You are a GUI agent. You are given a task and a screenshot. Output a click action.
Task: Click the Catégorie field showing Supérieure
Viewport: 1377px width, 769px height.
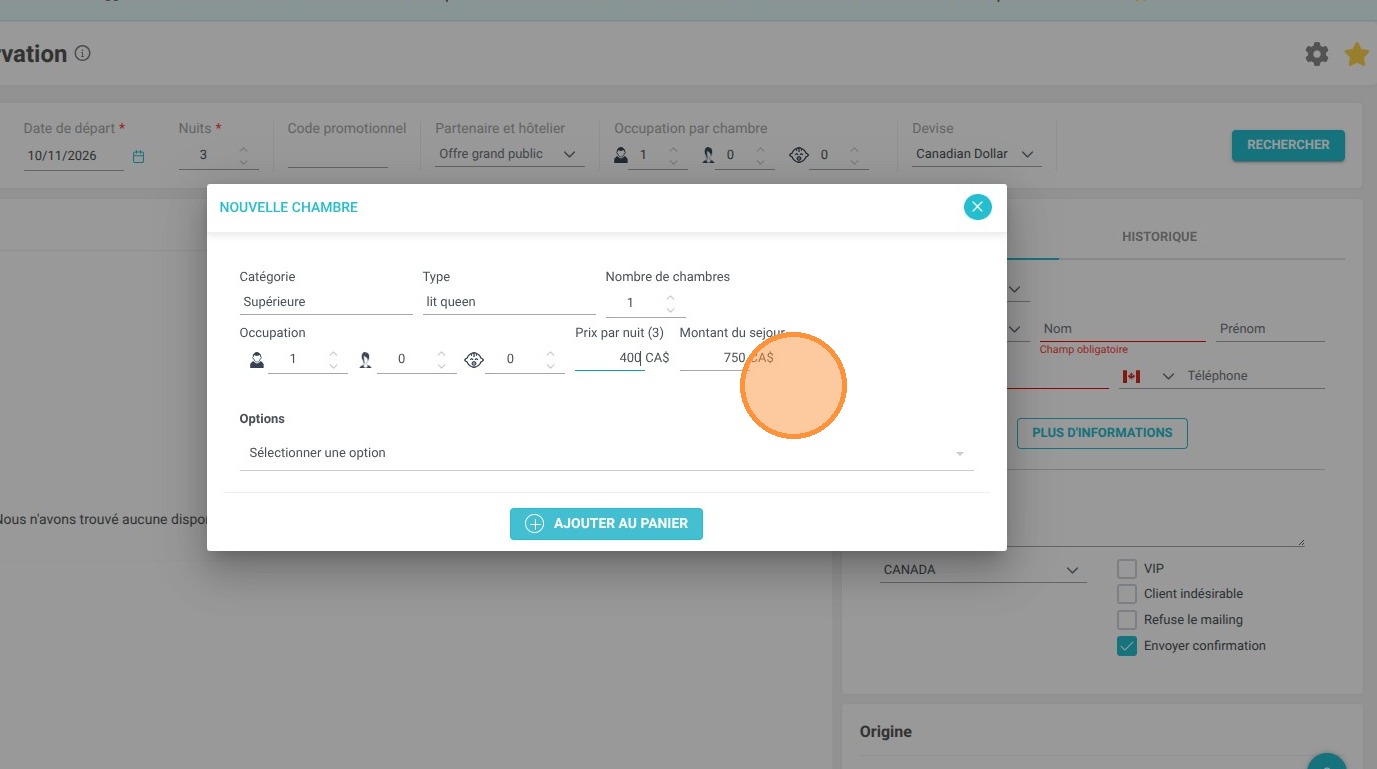326,302
